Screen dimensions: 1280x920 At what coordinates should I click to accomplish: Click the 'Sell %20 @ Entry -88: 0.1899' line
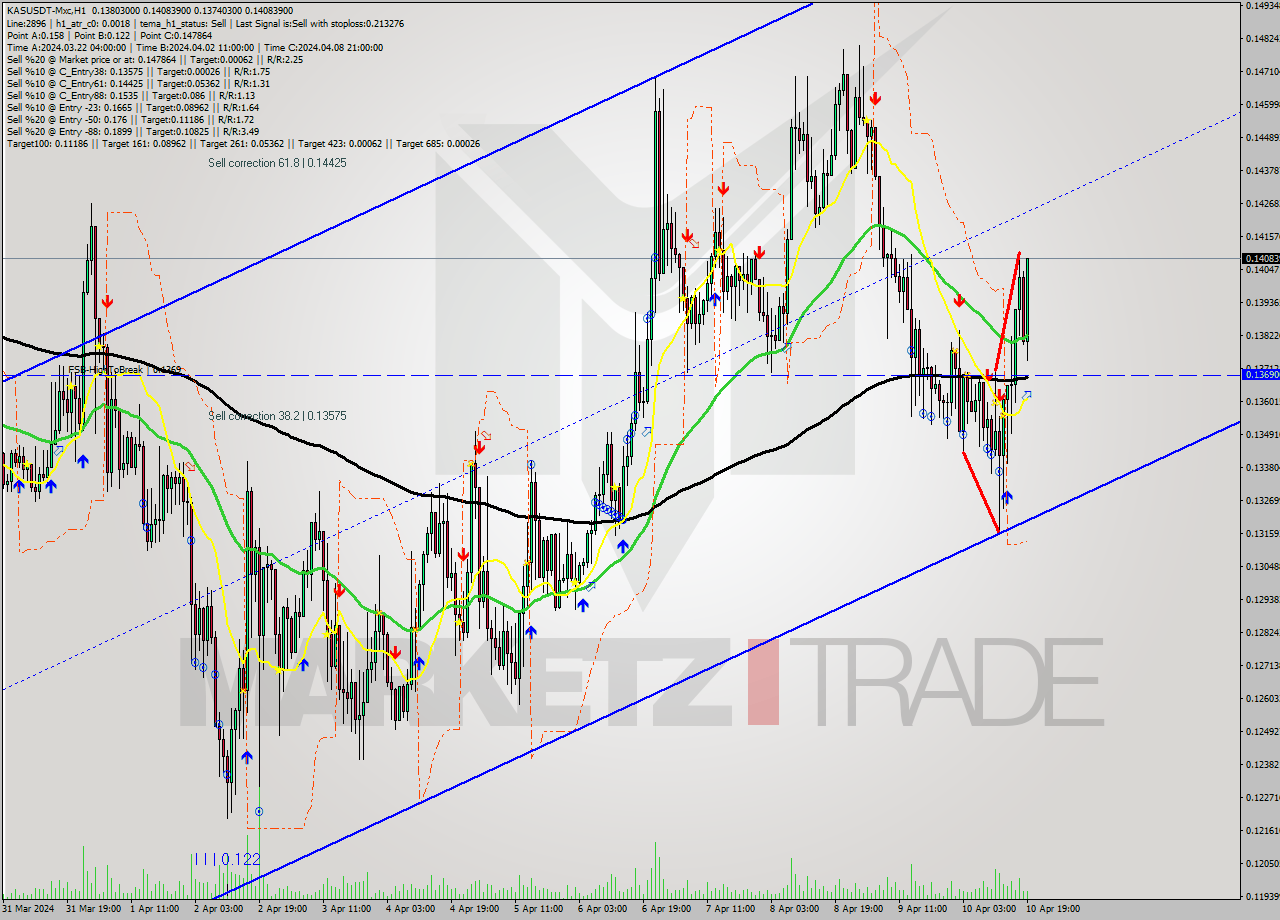(133, 131)
